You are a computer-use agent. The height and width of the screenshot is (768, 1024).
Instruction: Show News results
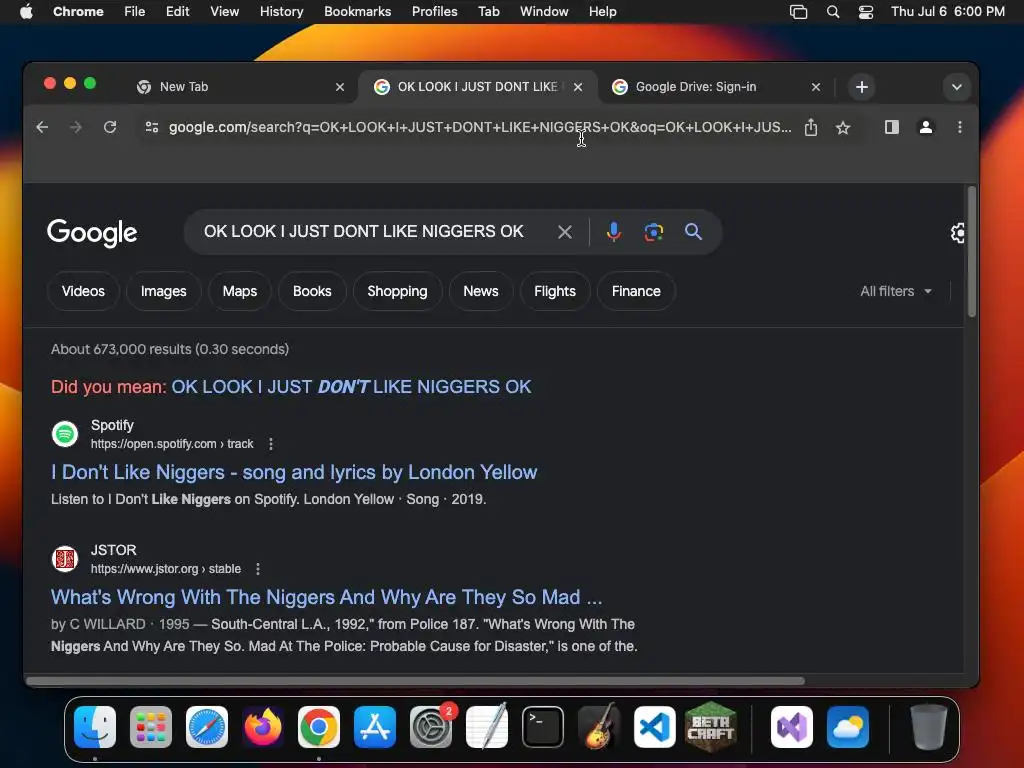click(x=481, y=291)
